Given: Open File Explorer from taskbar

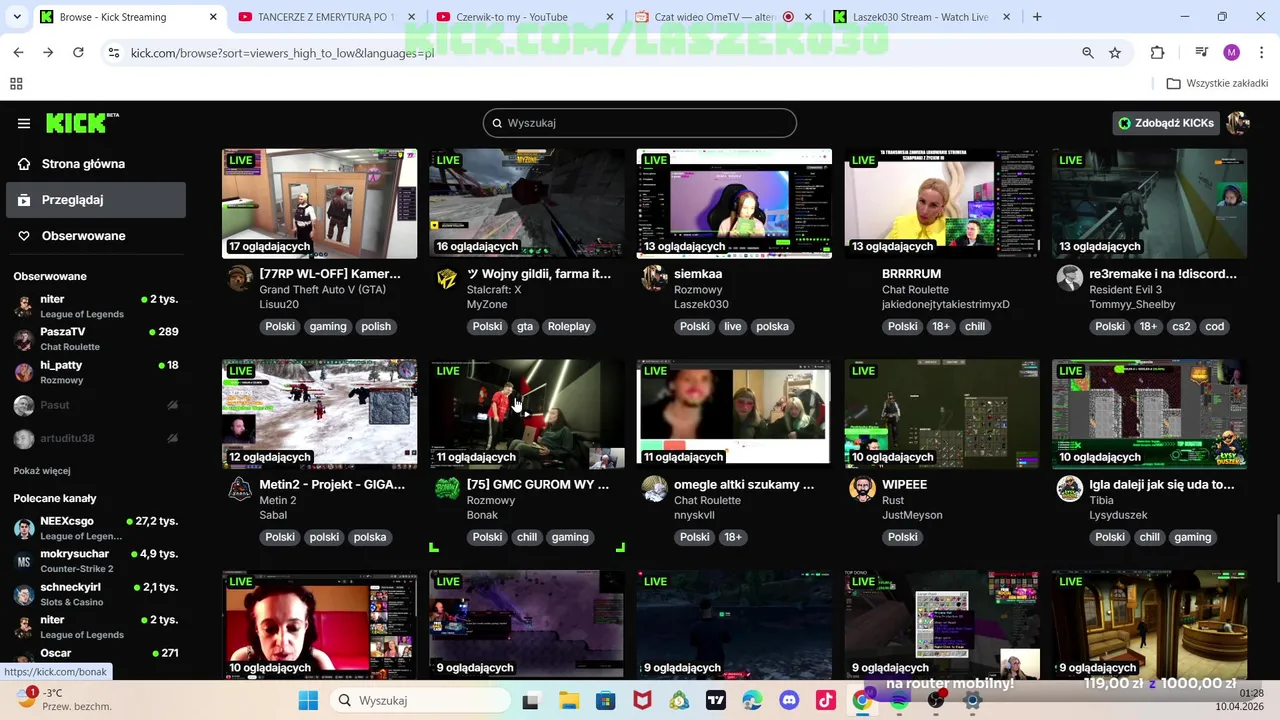Looking at the screenshot, I should point(568,700).
